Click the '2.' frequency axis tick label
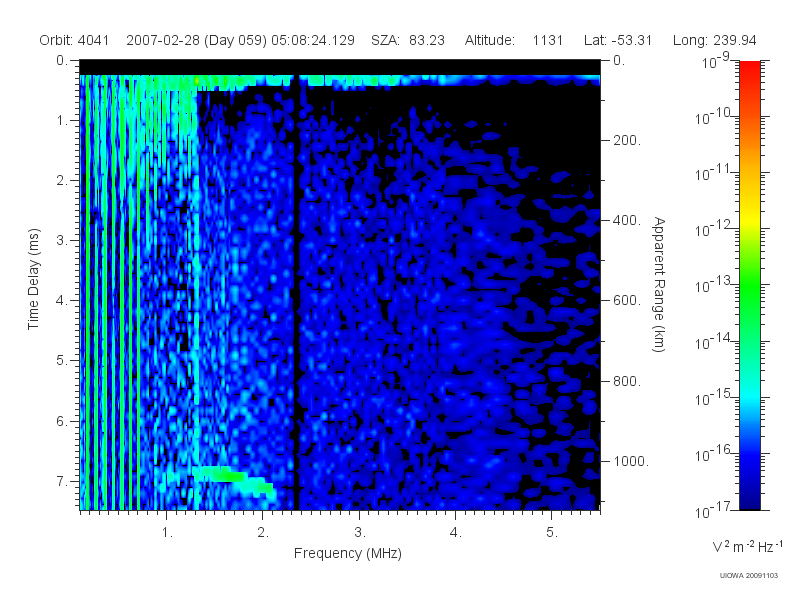The width and height of the screenshot is (800, 600). click(x=263, y=533)
